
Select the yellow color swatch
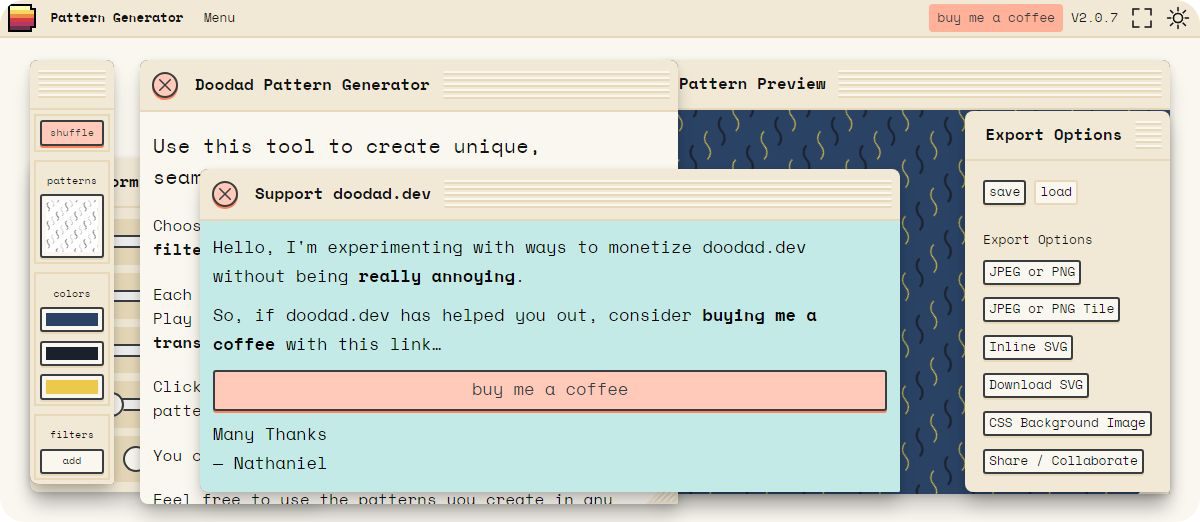click(x=72, y=387)
